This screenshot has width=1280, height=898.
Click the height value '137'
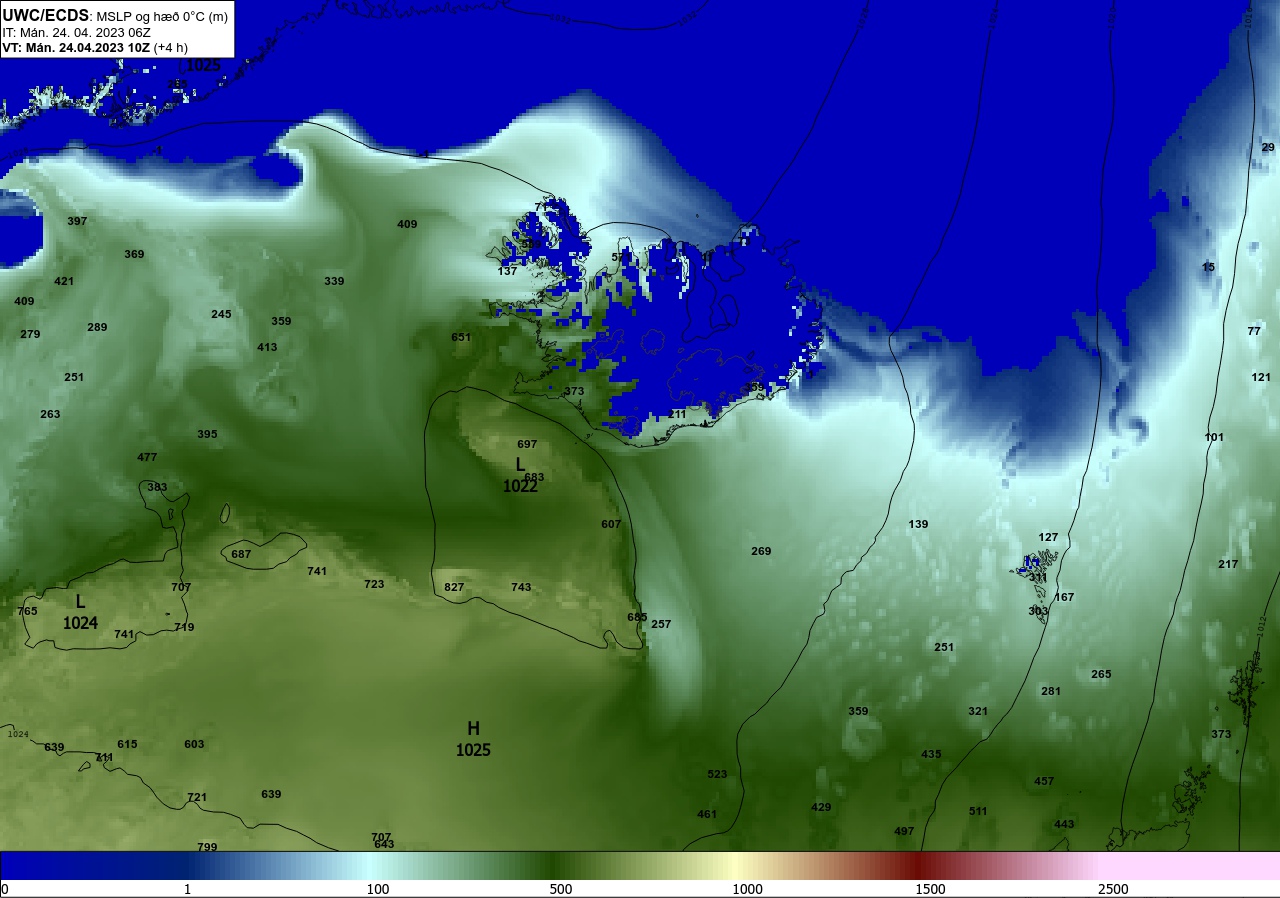(x=508, y=271)
